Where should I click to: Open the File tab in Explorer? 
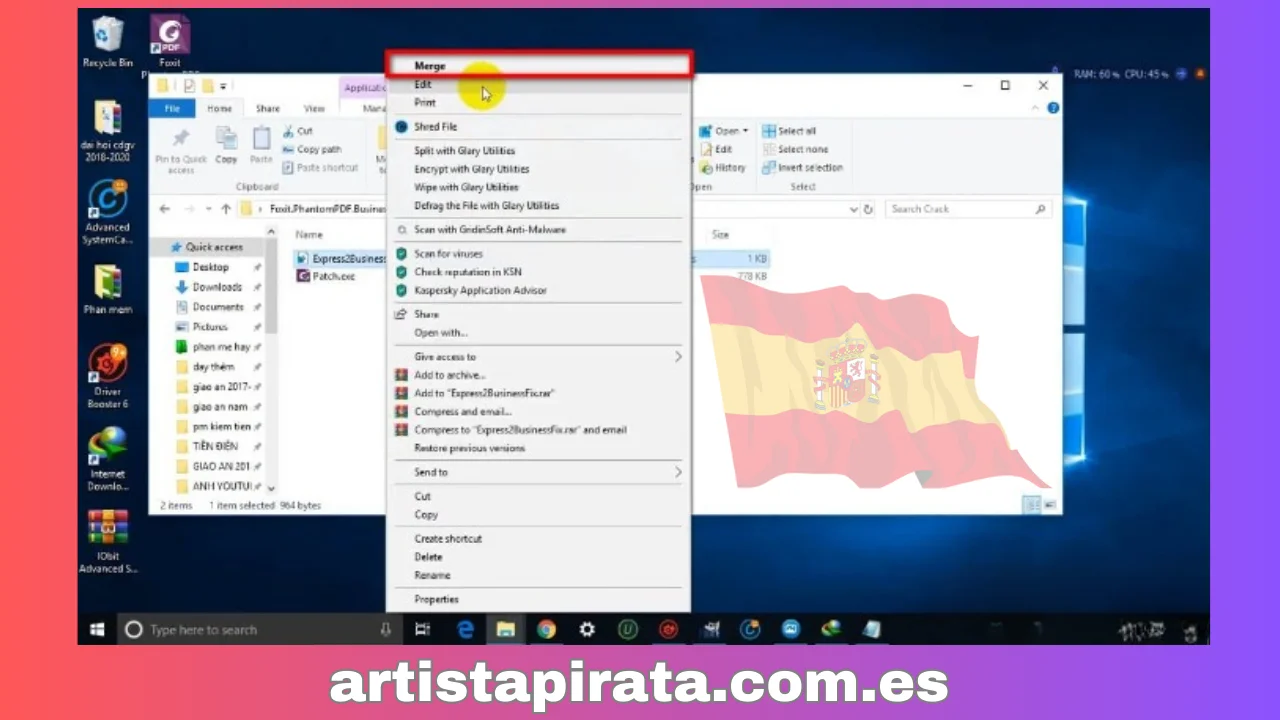tap(172, 108)
